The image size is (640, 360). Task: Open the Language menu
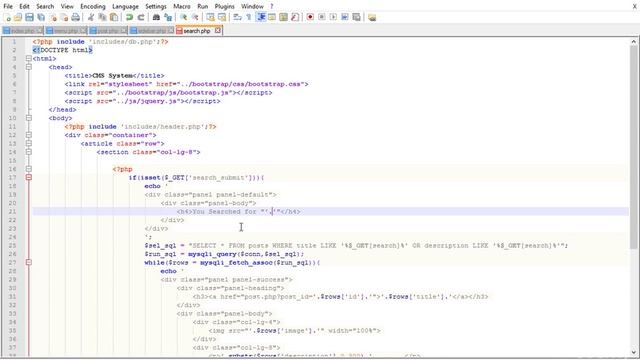pos(125,6)
